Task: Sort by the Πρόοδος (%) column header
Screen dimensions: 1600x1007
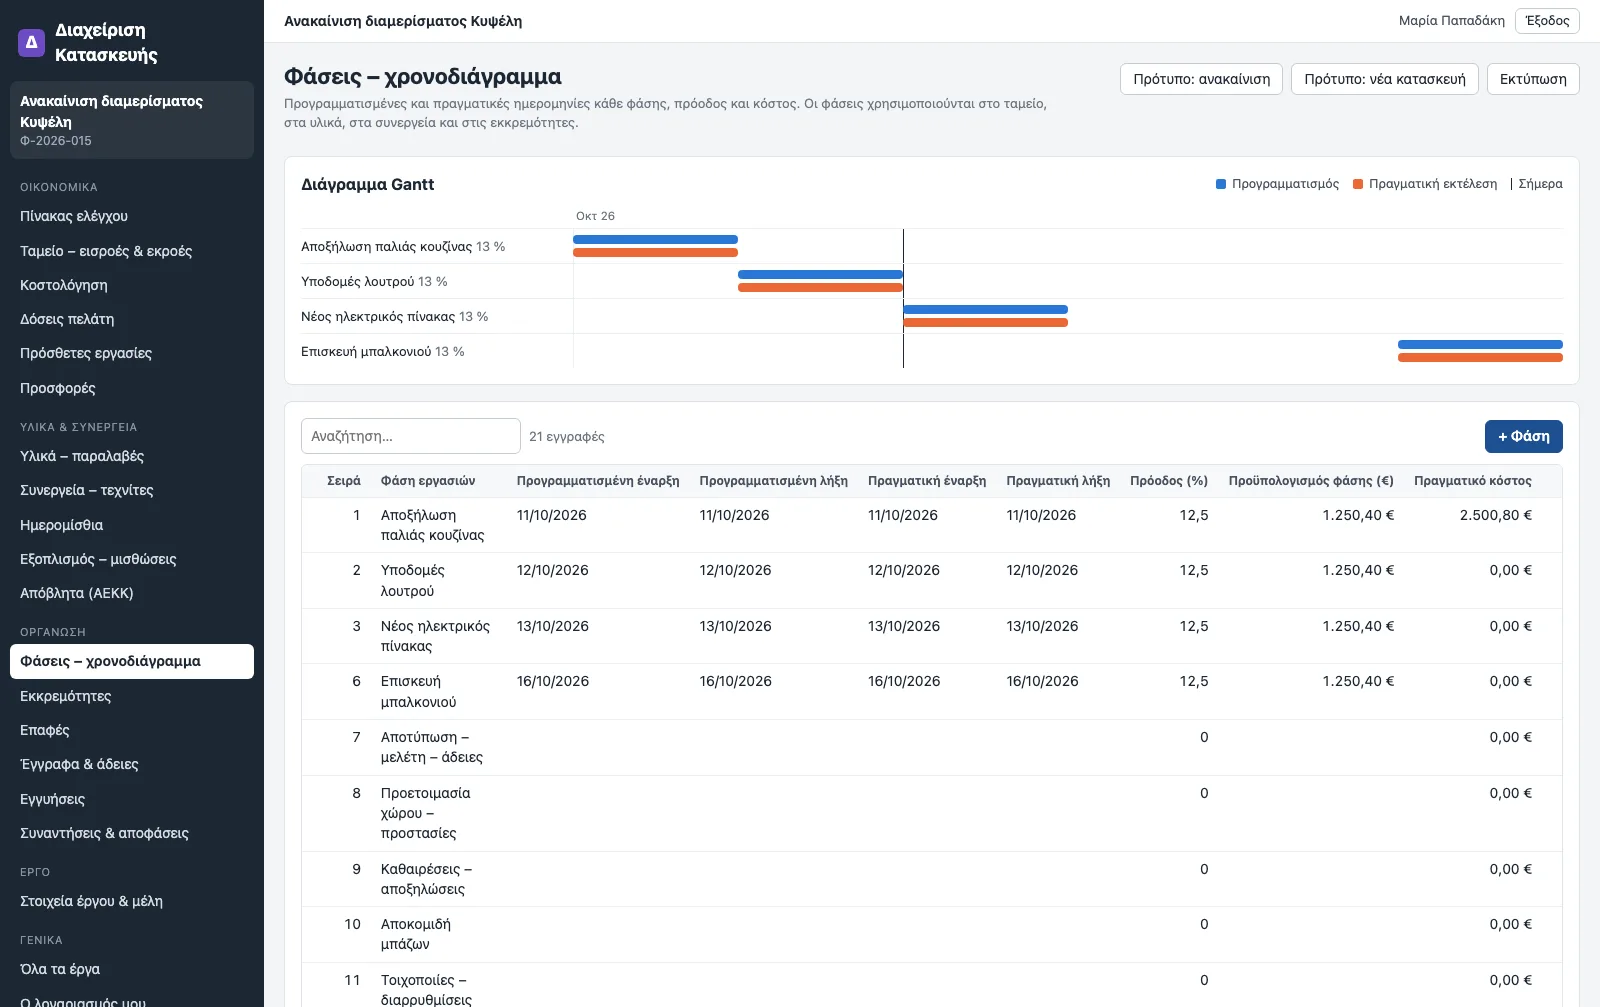Action: coord(1168,481)
